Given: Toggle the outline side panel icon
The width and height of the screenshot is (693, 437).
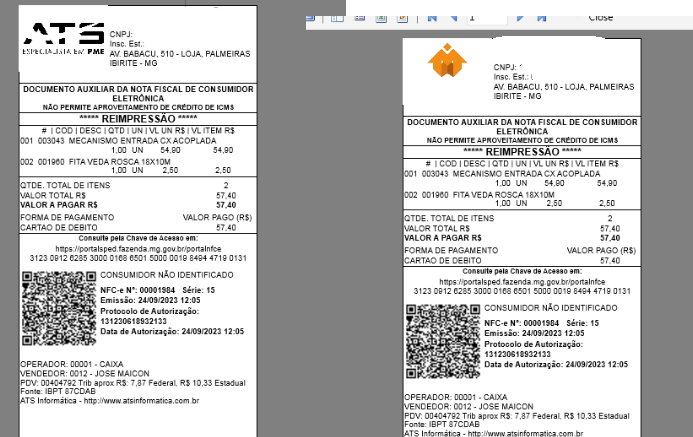Looking at the screenshot, I should [x=337, y=18].
